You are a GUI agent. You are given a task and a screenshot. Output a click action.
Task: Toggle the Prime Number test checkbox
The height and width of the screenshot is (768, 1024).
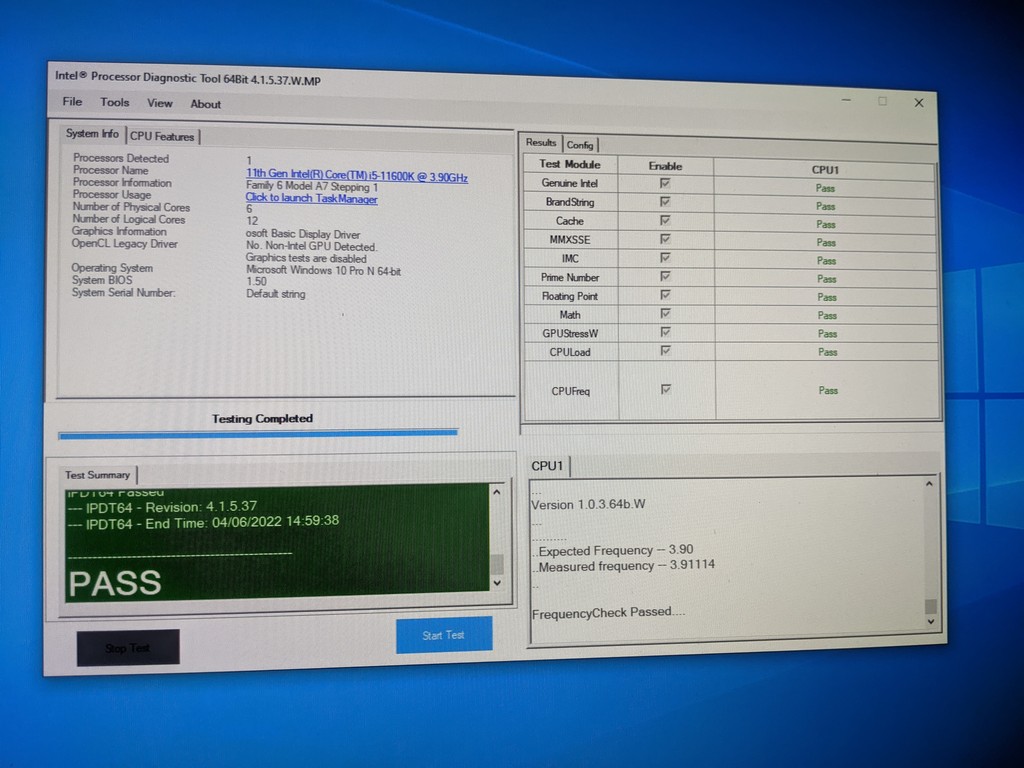(x=665, y=276)
